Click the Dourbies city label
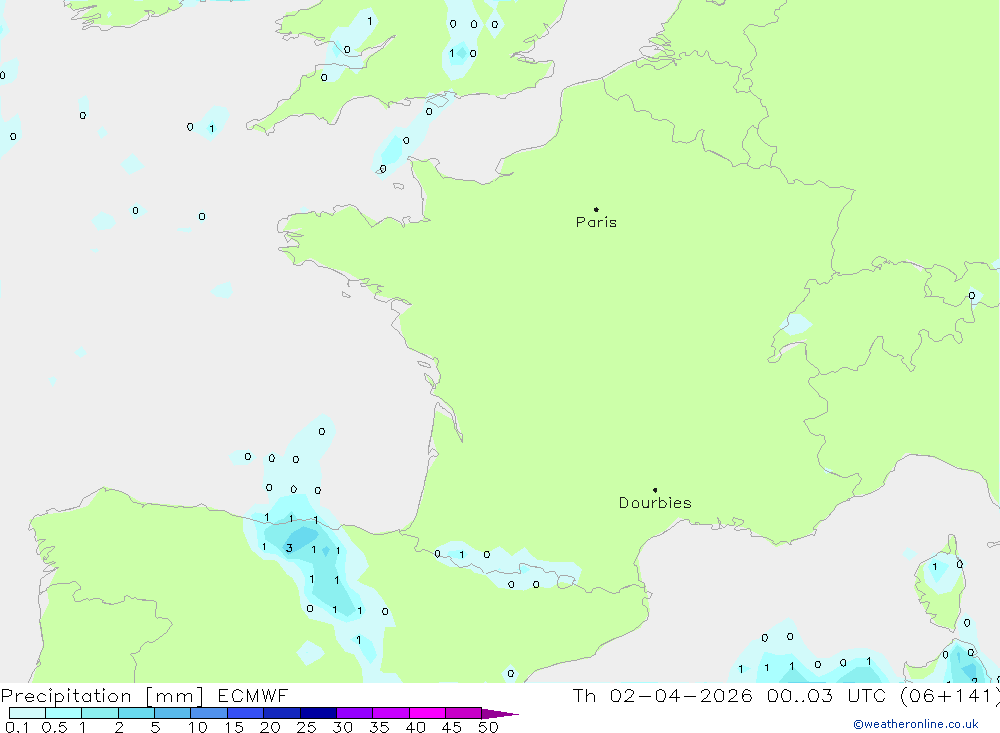Screen dimensions: 1000x733 coord(655,503)
